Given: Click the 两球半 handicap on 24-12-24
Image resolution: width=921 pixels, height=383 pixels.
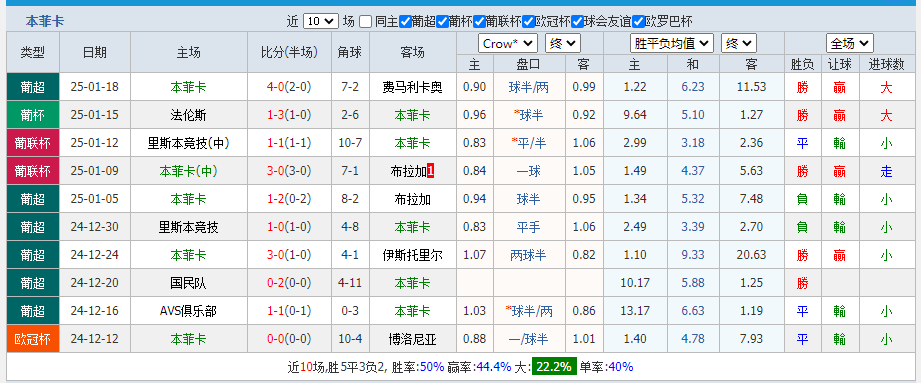Looking at the screenshot, I should click(529, 256).
